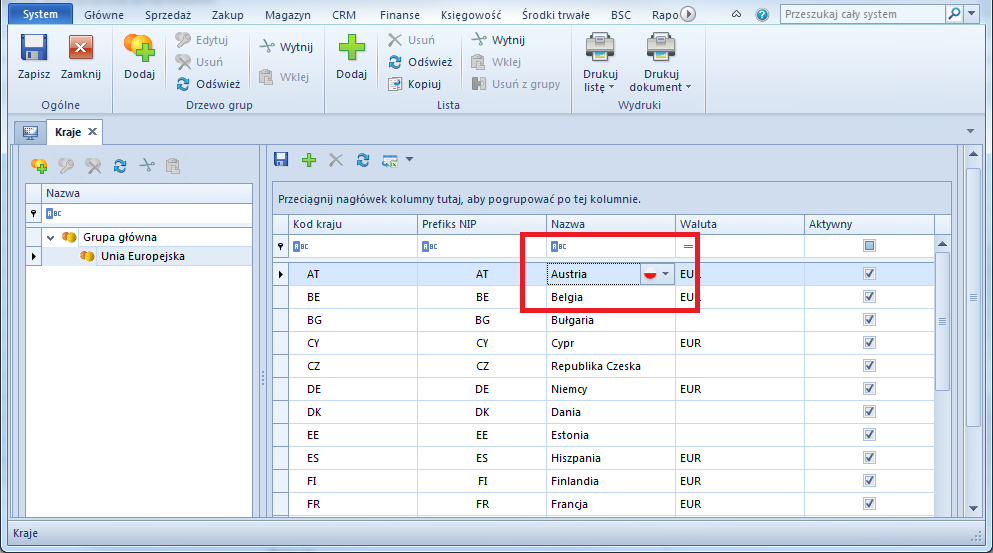
Task: Click add group icon in tree toolbar
Action: [39, 166]
